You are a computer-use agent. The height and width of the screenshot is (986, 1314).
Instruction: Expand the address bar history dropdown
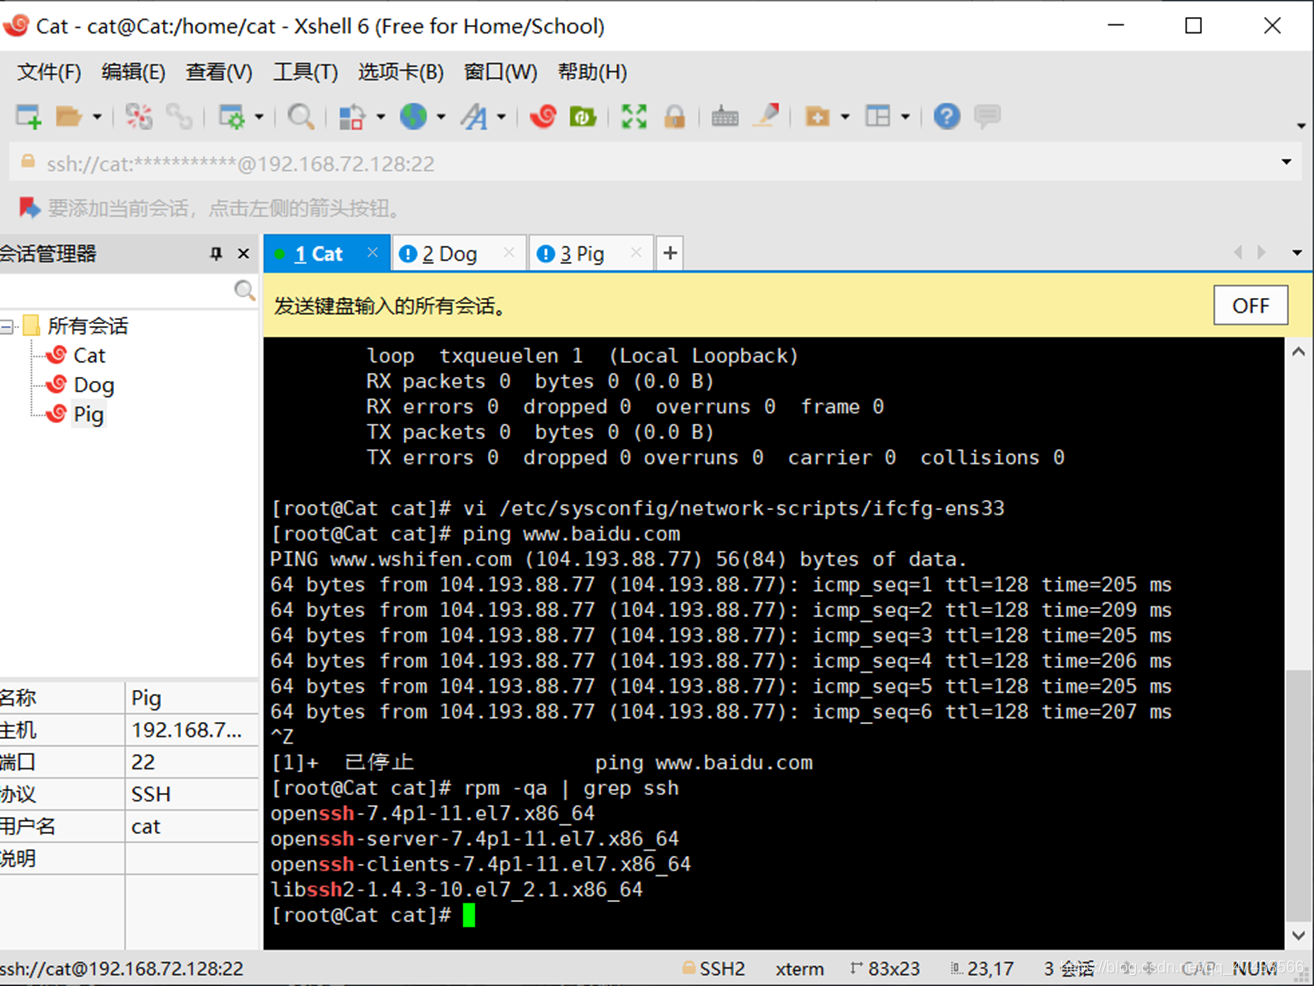coord(1286,163)
